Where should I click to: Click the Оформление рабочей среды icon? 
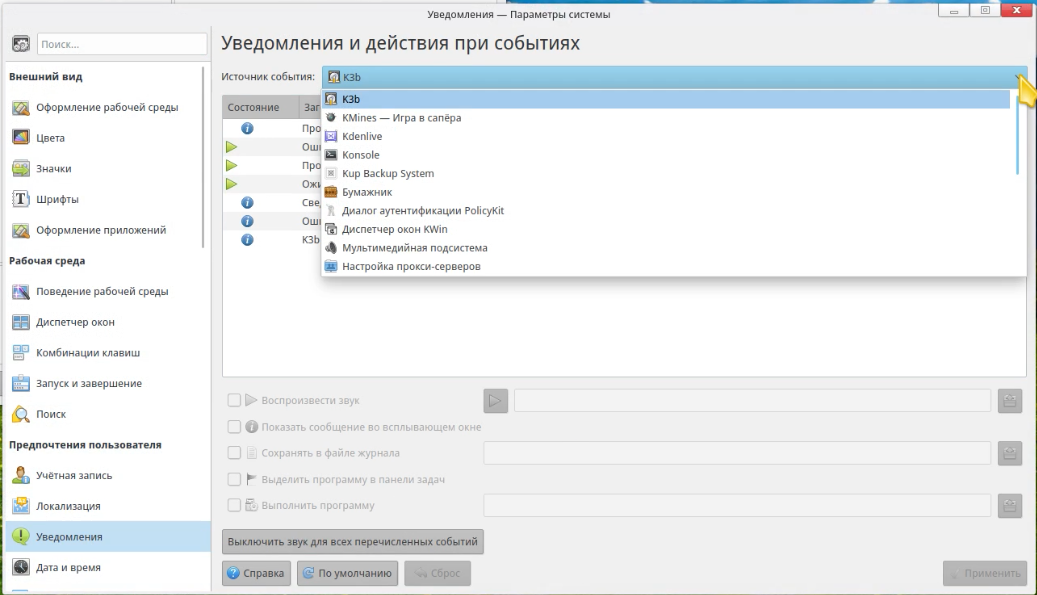[x=21, y=107]
